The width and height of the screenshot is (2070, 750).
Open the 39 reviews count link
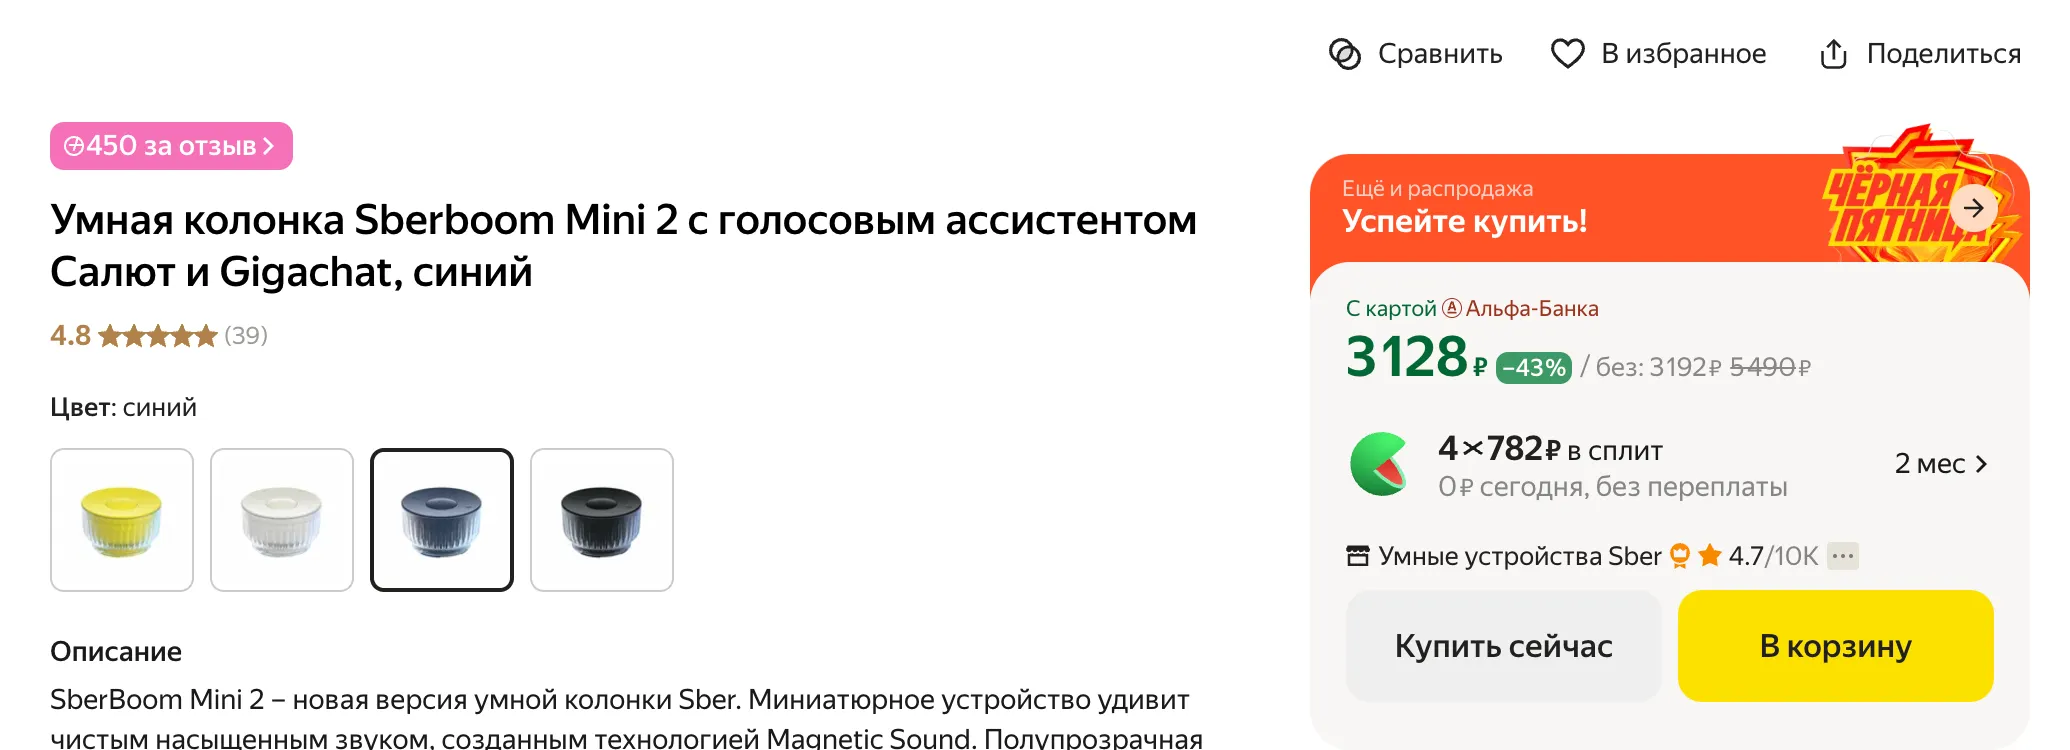[x=246, y=335]
